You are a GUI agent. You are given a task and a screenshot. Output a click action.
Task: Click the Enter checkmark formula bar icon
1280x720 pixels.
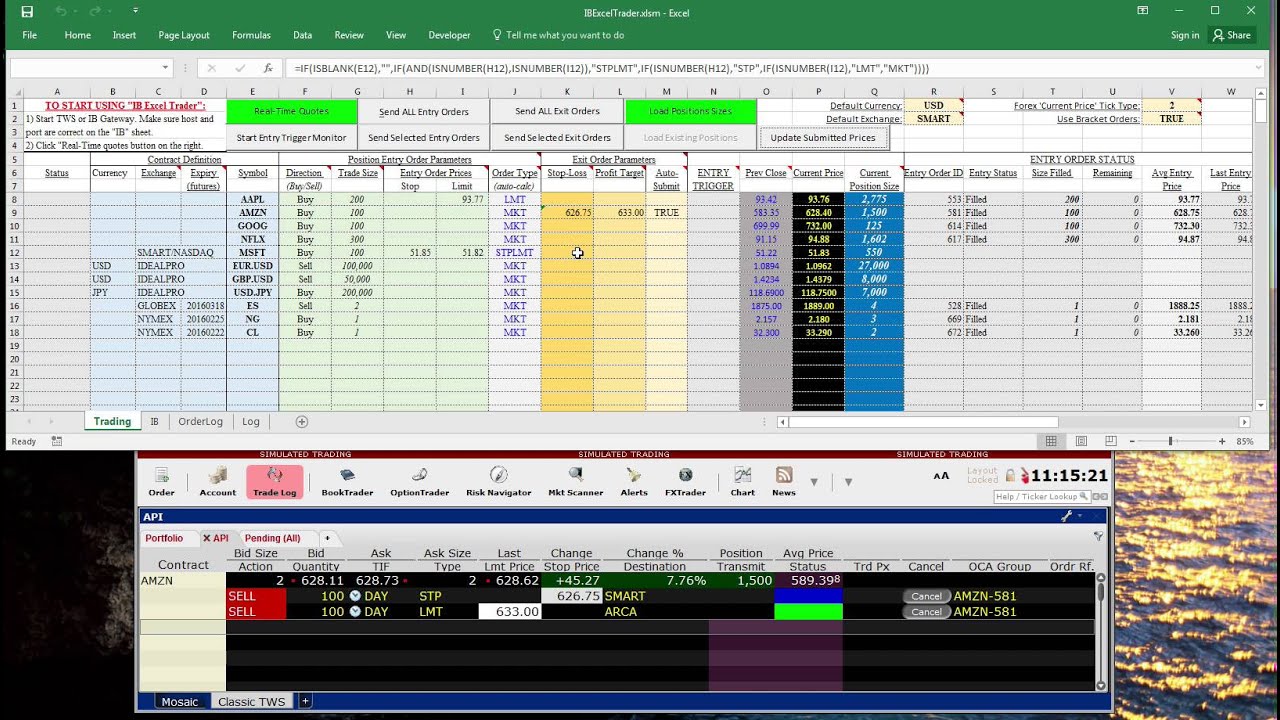click(240, 68)
